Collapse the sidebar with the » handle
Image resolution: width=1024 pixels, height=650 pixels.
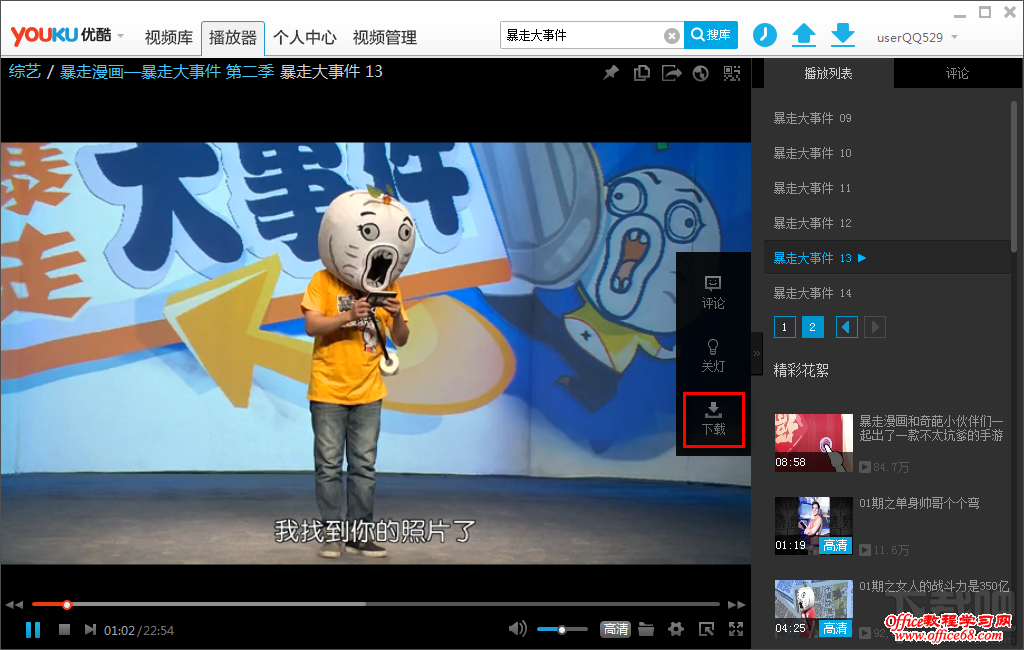757,353
